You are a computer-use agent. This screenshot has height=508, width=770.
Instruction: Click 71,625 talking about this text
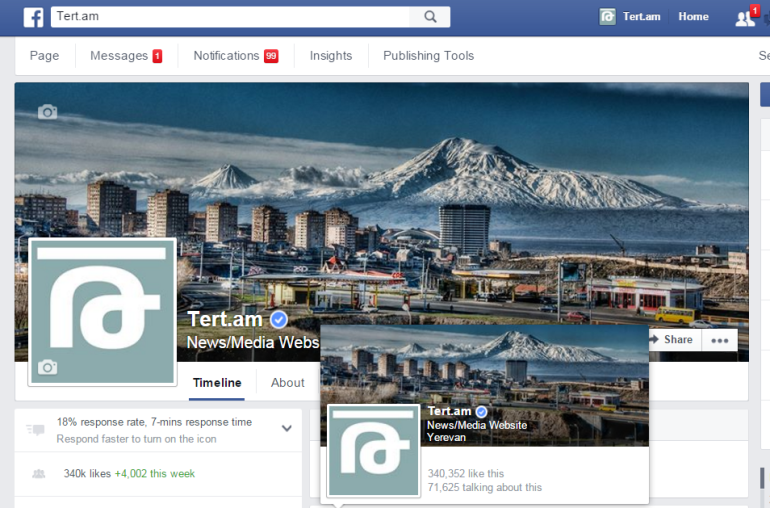485,487
